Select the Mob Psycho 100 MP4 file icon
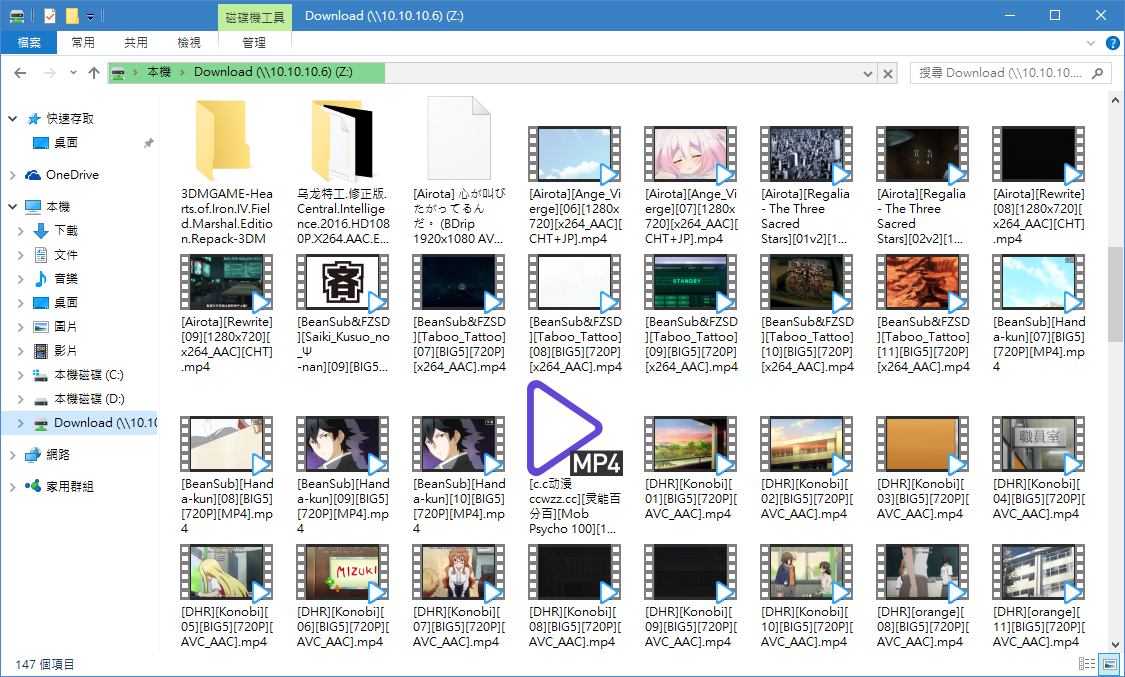1125x677 pixels. point(574,429)
